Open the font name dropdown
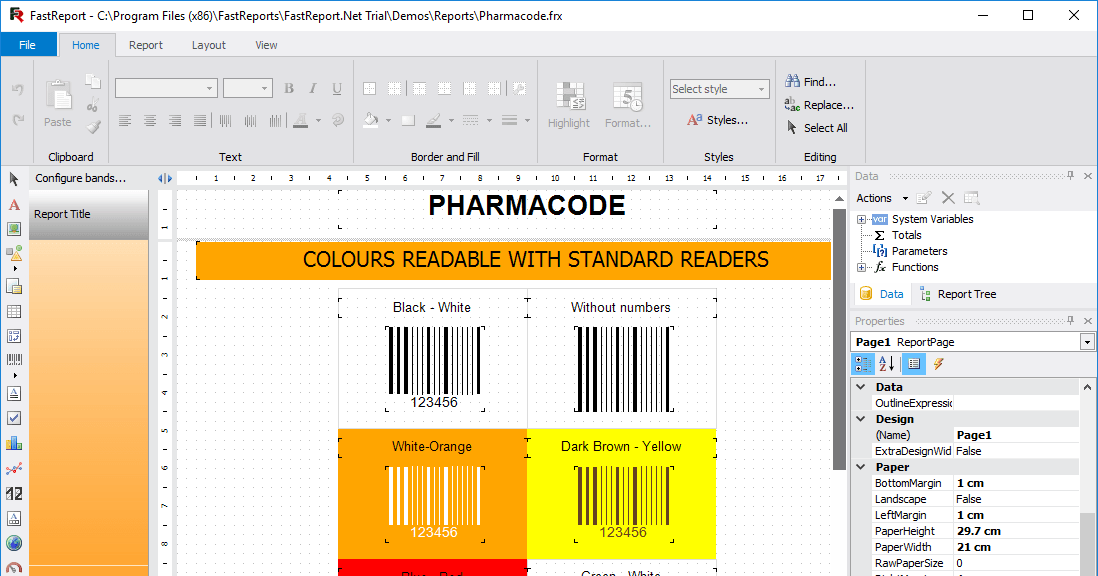Screen dimensions: 1098x576 pyautogui.click(x=209, y=88)
